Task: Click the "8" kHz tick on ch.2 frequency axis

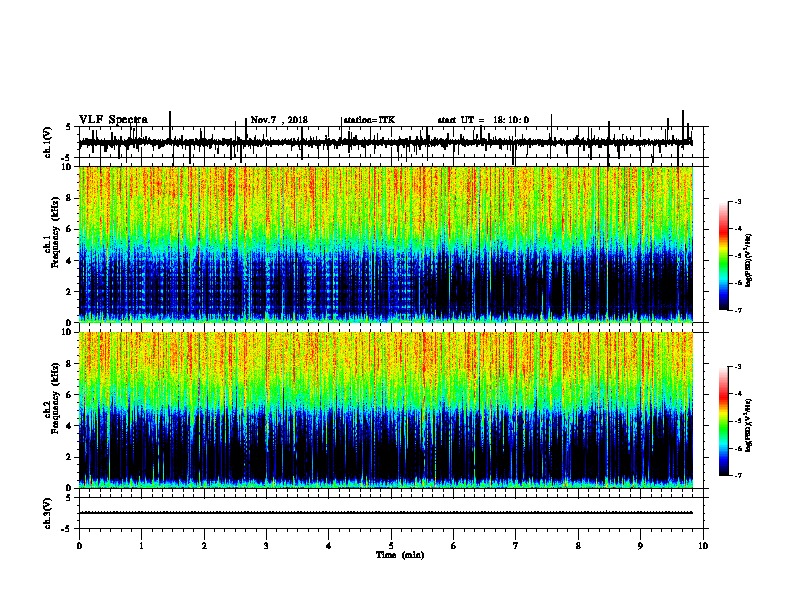Action: click(x=69, y=364)
